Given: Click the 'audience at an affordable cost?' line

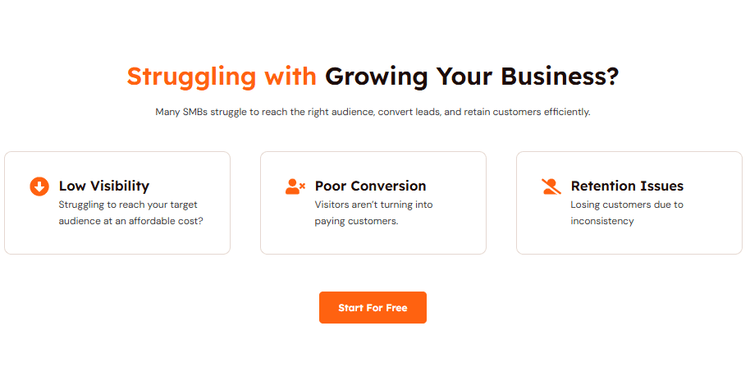Looking at the screenshot, I should tap(131, 221).
